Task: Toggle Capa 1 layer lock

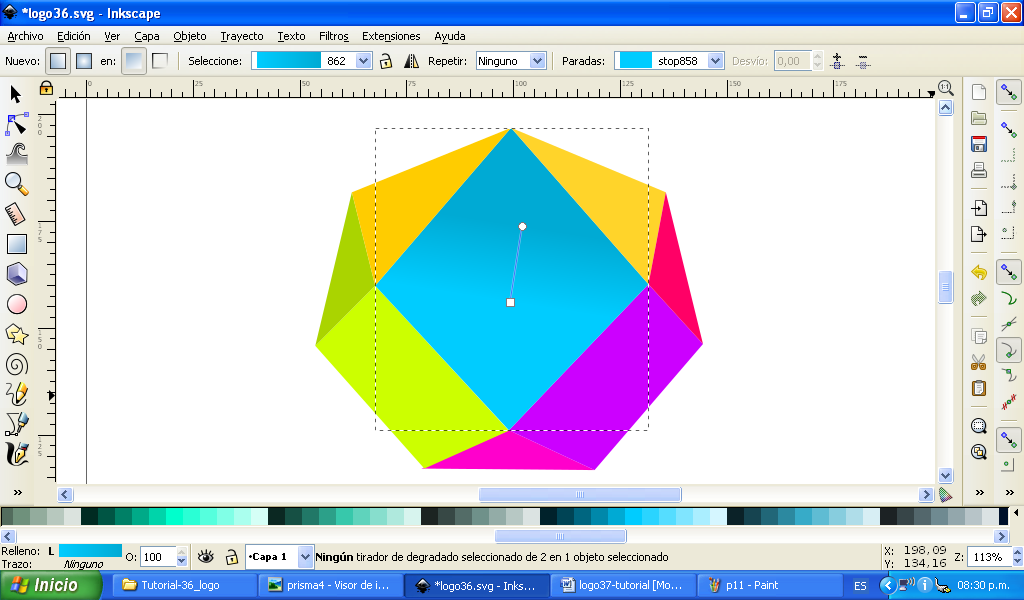Action: point(231,557)
